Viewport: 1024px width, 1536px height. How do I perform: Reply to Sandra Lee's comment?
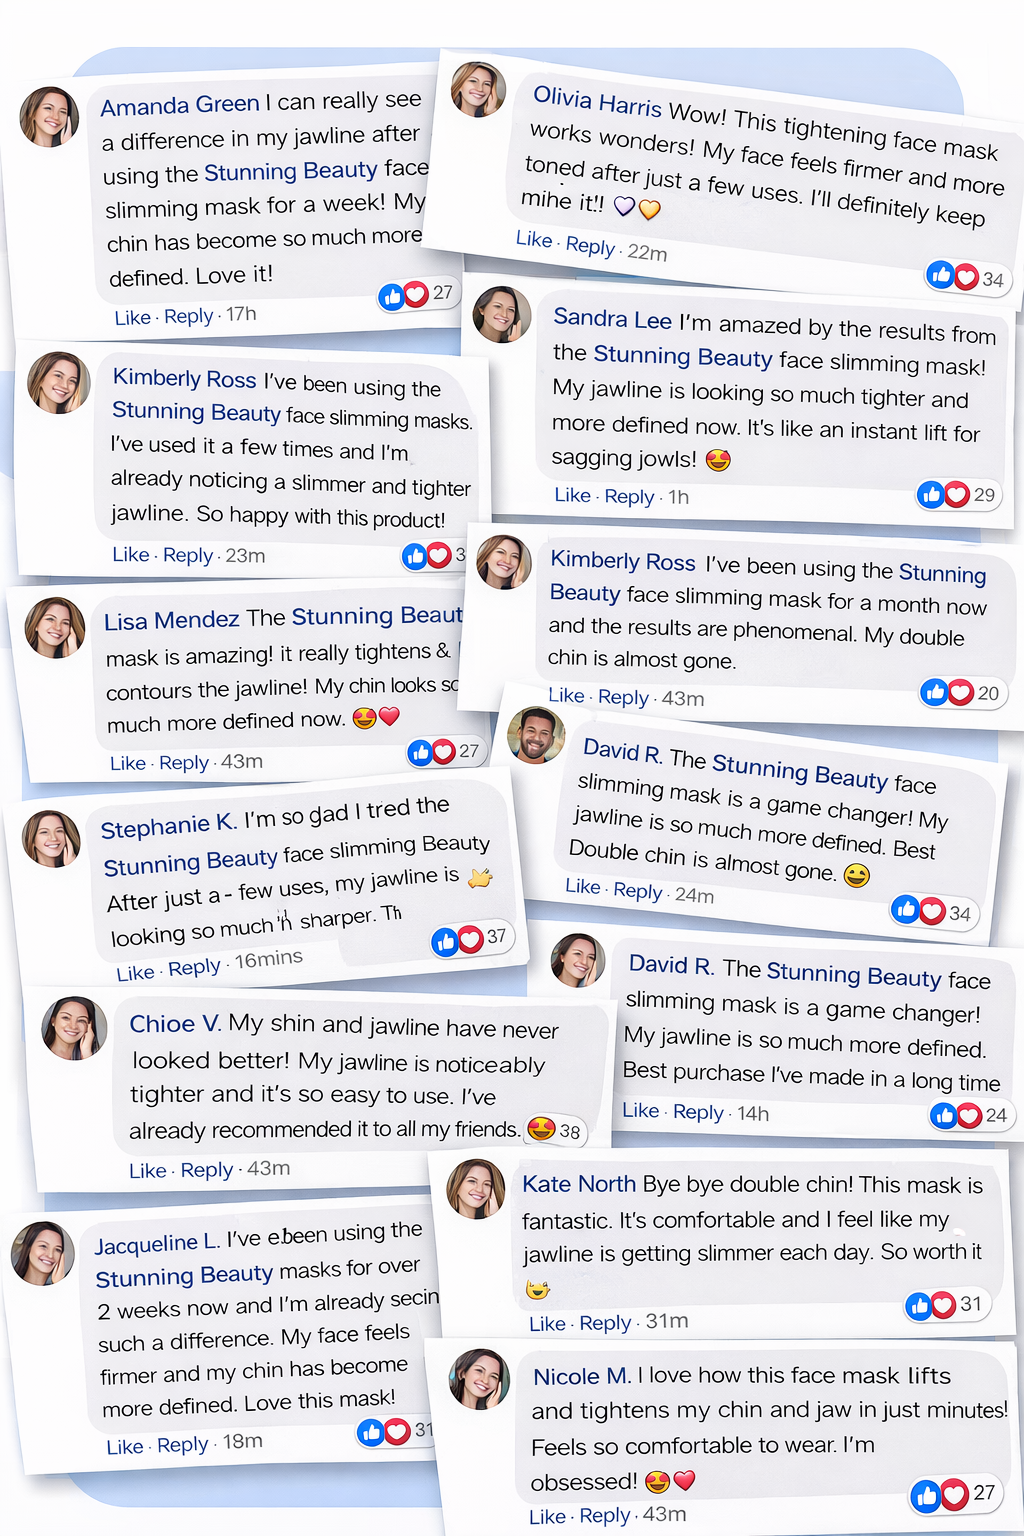pos(629,497)
